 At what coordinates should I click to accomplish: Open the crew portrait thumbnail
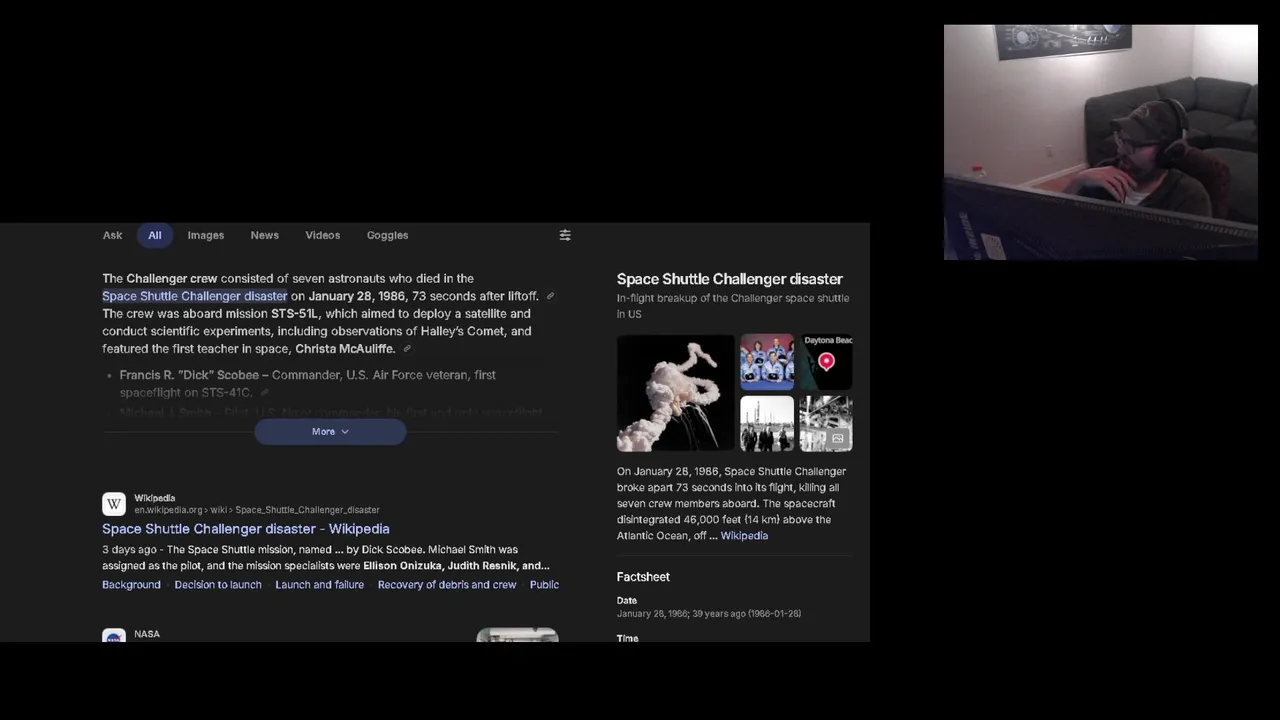pos(767,362)
